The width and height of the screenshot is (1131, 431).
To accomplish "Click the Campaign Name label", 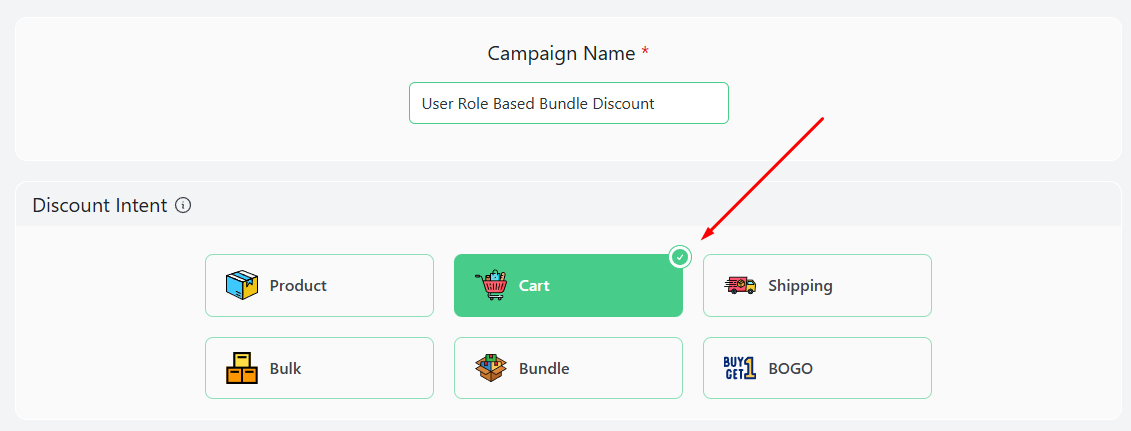I will tap(561, 53).
